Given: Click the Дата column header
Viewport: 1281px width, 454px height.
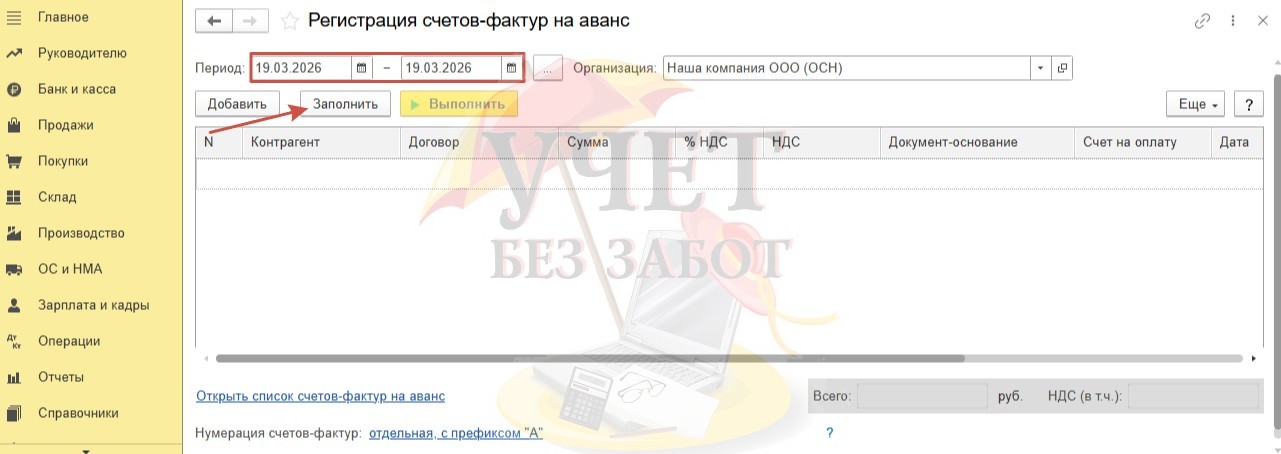Looking at the screenshot, I should 1237,142.
